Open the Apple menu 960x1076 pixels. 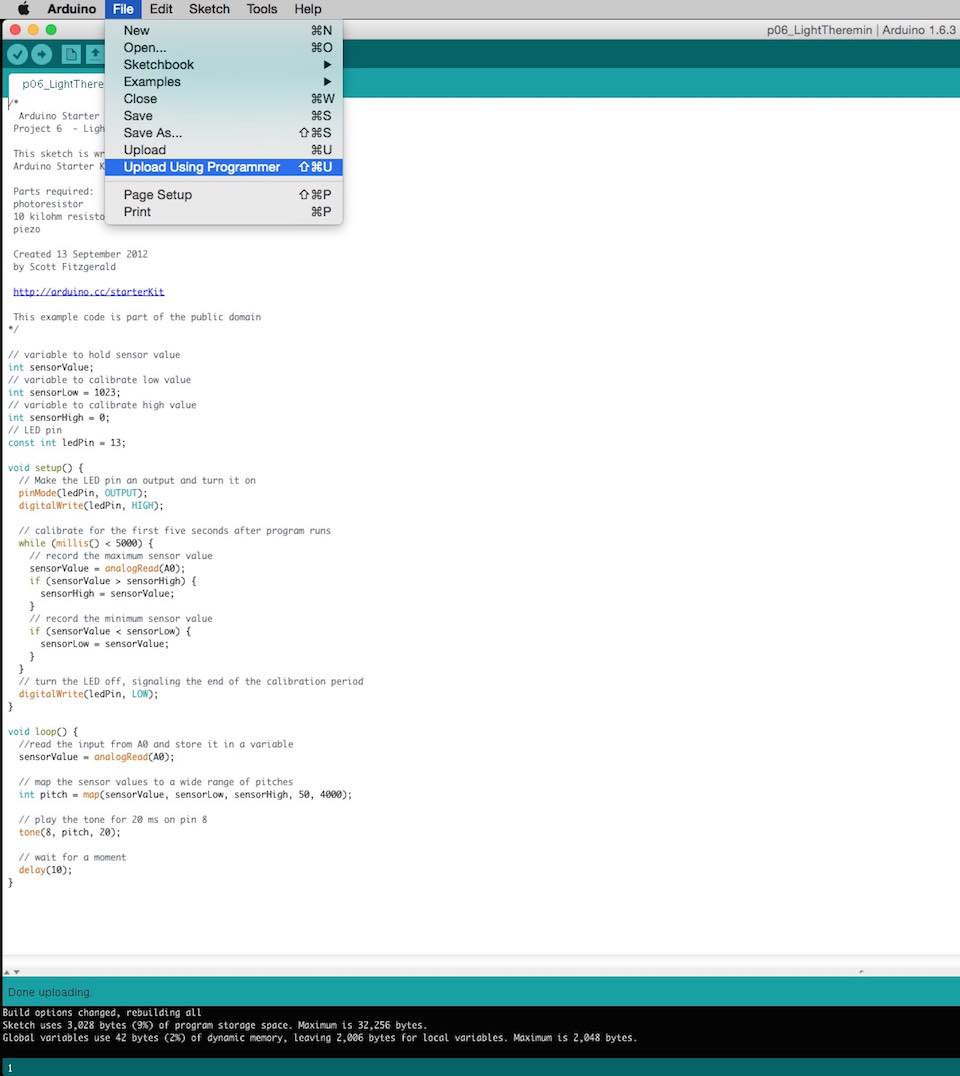pyautogui.click(x=23, y=9)
